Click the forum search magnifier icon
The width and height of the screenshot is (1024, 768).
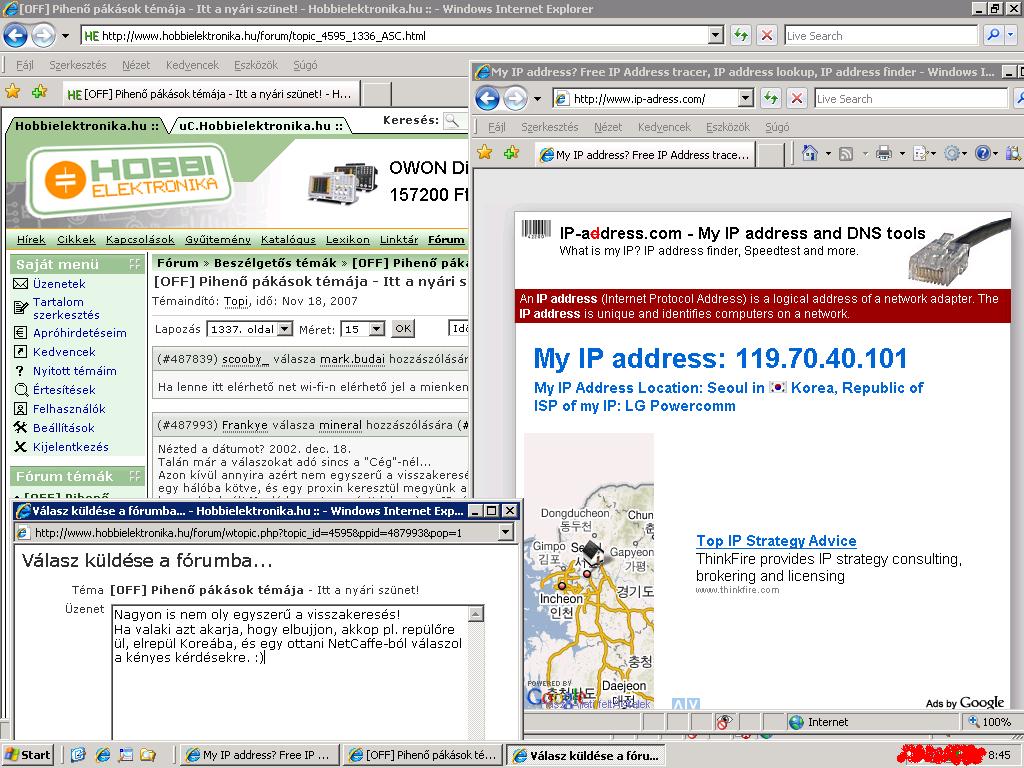click(x=452, y=120)
